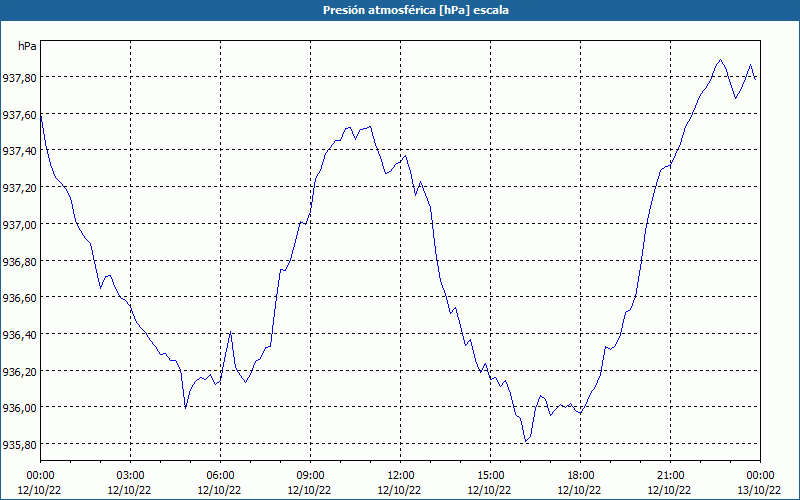The width and height of the screenshot is (800, 500).
Task: Click the 12/10/22 date under 12:00
Action: click(401, 490)
